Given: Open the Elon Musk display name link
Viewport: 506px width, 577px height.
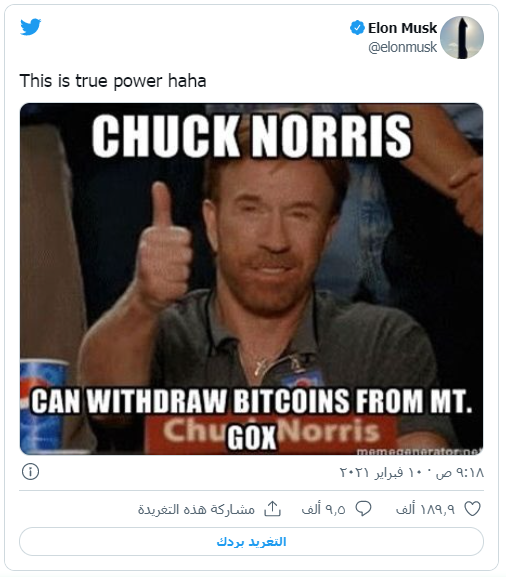Looking at the screenshot, I should tap(402, 28).
